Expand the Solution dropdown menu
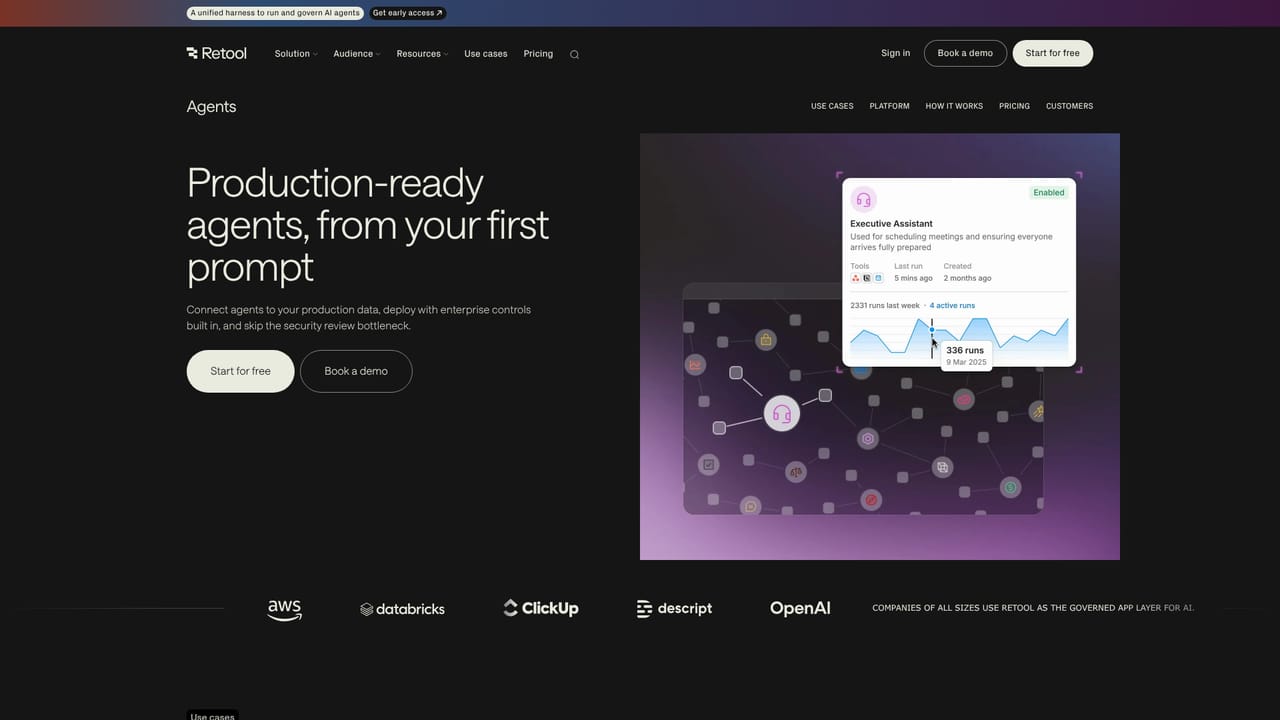 click(296, 54)
